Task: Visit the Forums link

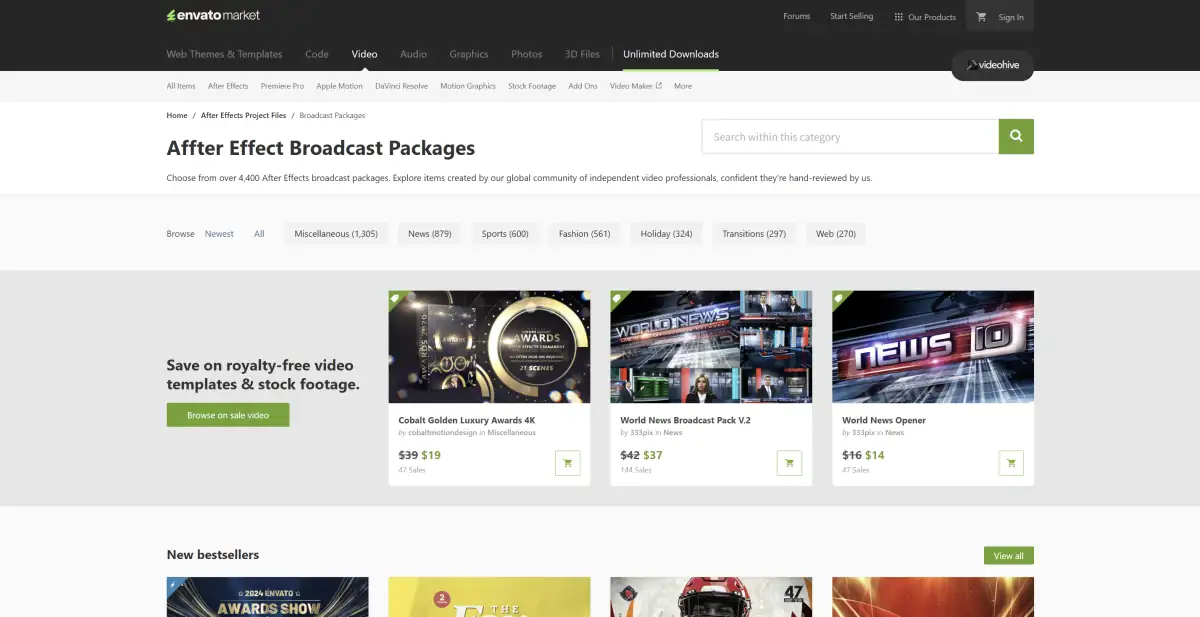Action: (x=796, y=17)
